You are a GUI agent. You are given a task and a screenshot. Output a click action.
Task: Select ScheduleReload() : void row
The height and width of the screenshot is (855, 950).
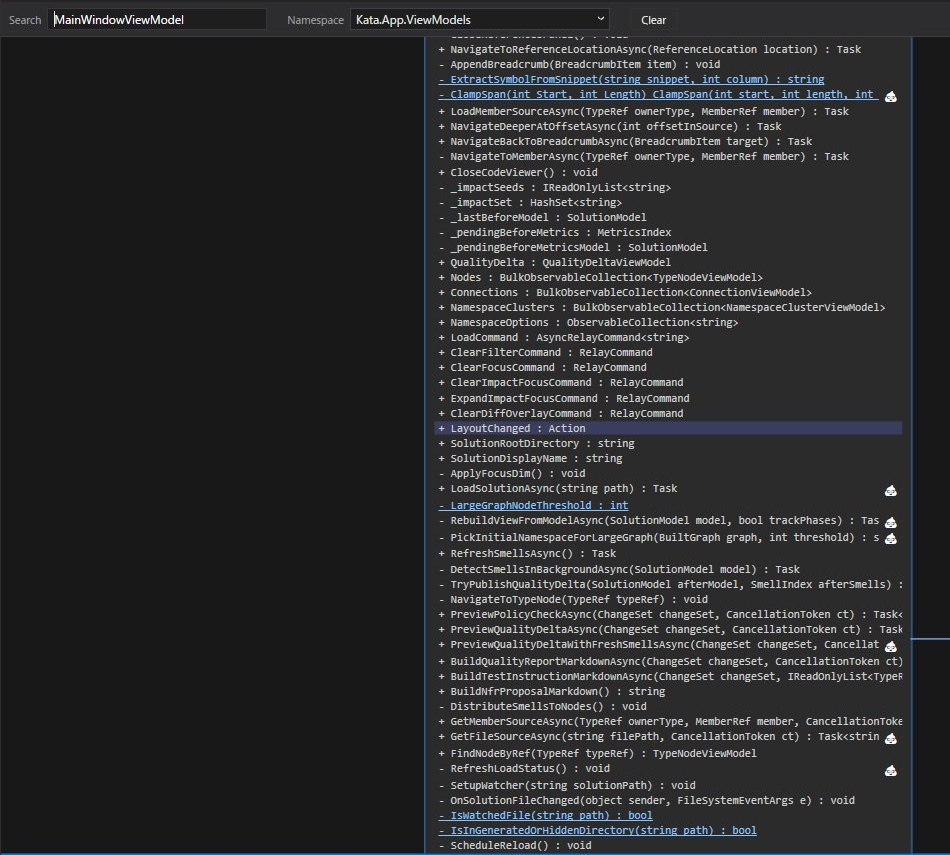point(515,846)
